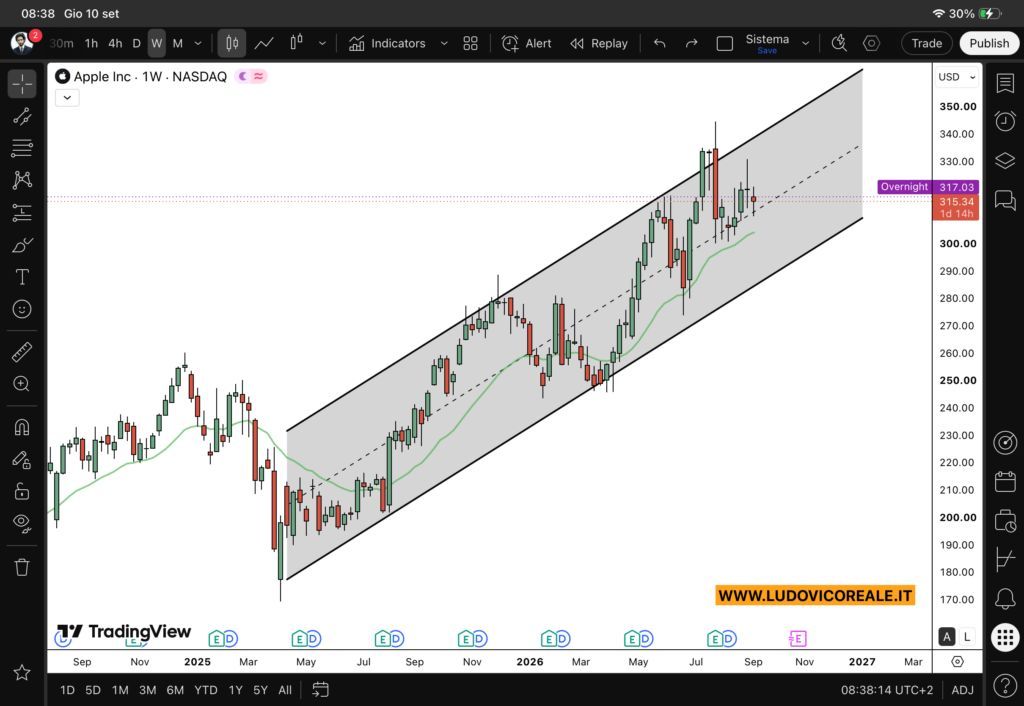Toggle stay in drawing mode

pos(22,460)
